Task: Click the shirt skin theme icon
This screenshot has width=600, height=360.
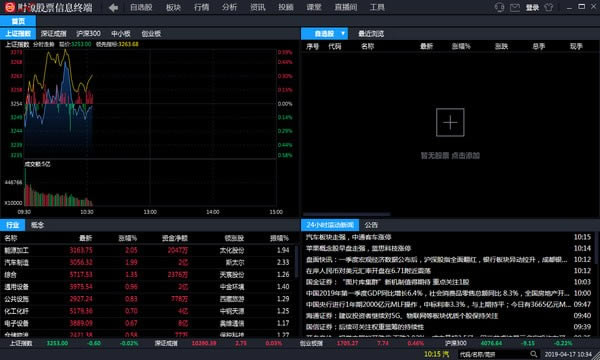Action: click(549, 7)
